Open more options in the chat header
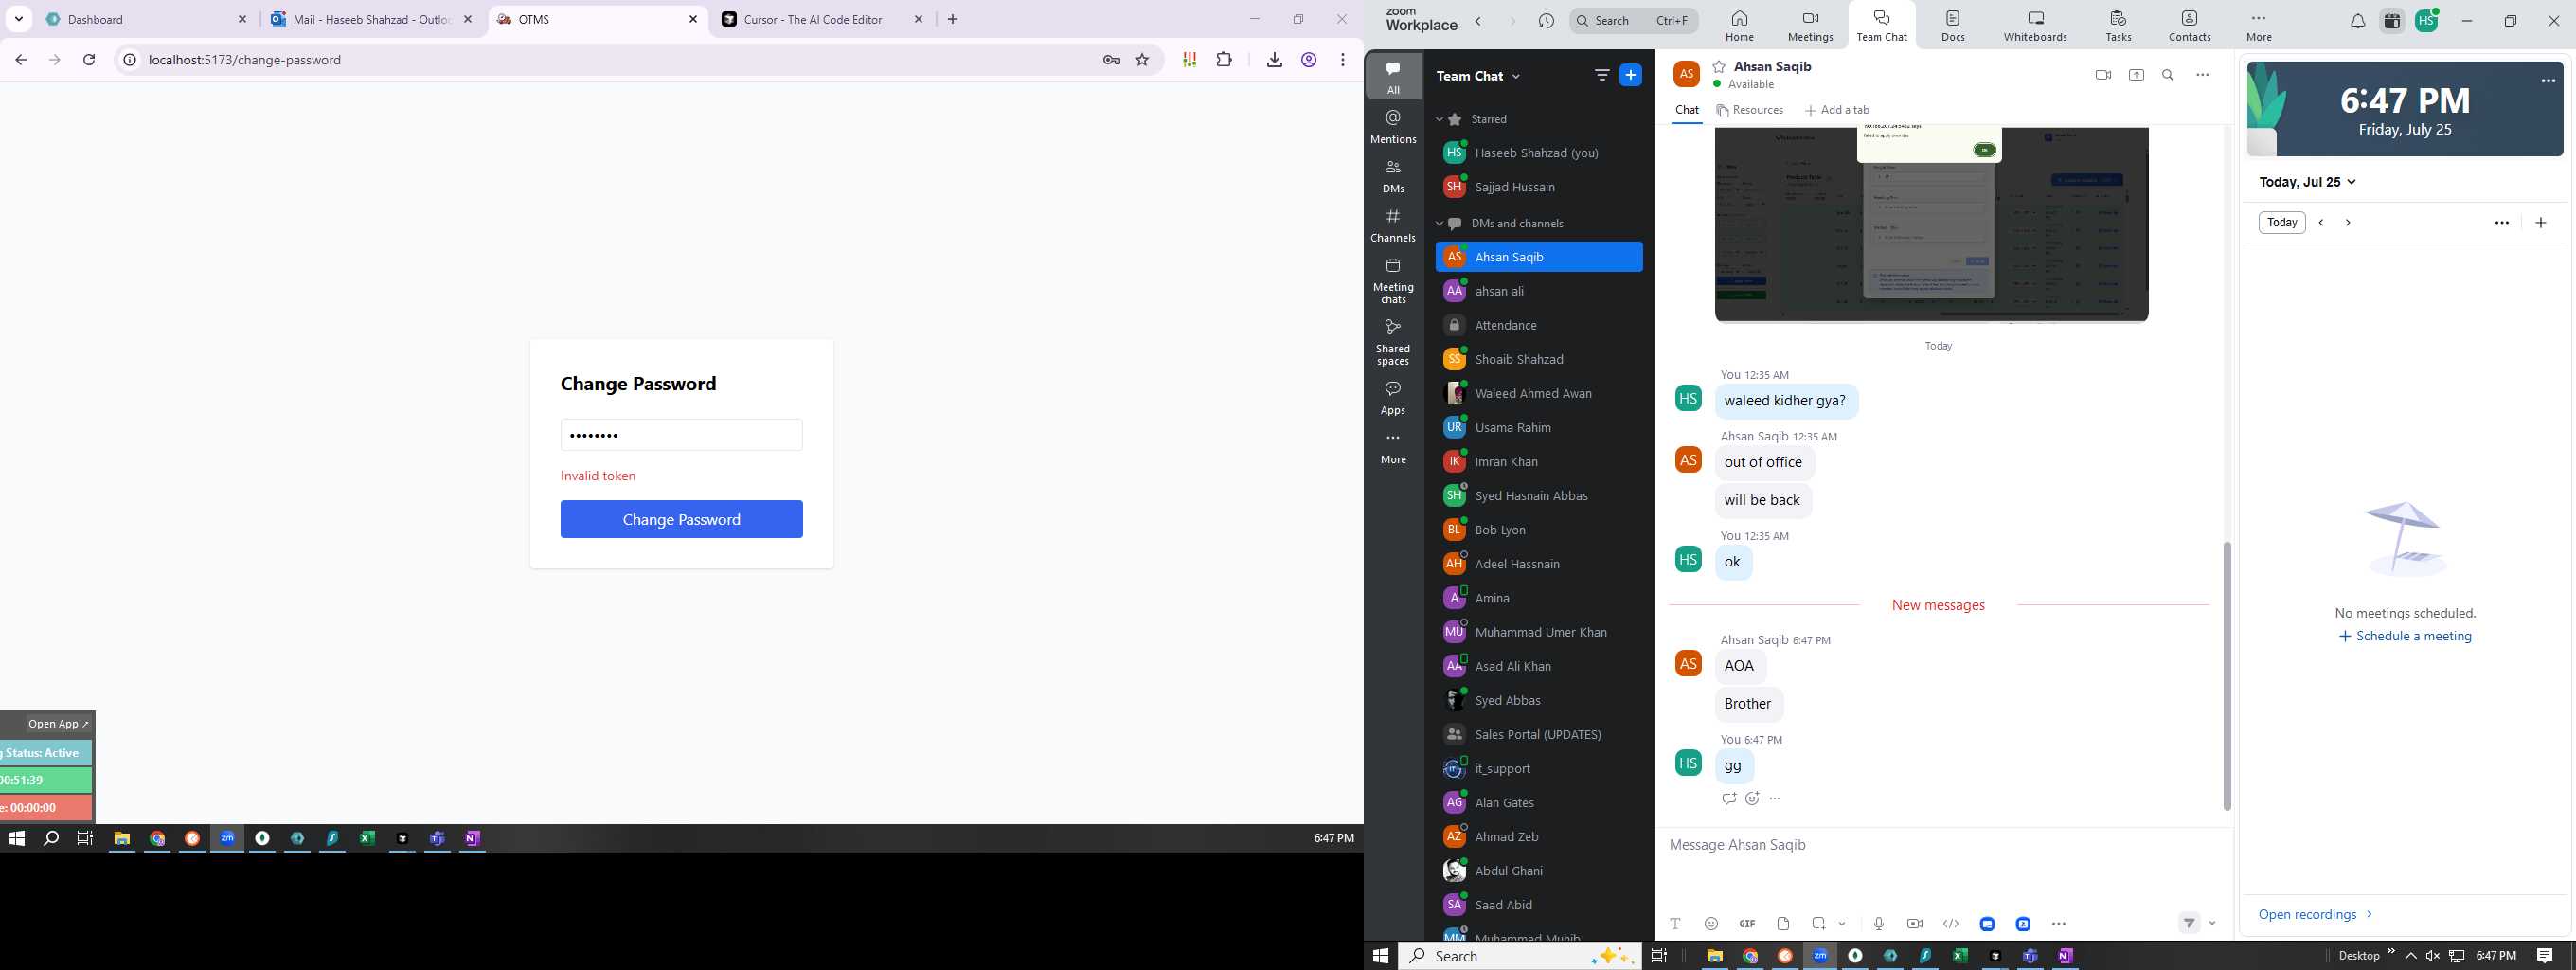 (x=2203, y=75)
